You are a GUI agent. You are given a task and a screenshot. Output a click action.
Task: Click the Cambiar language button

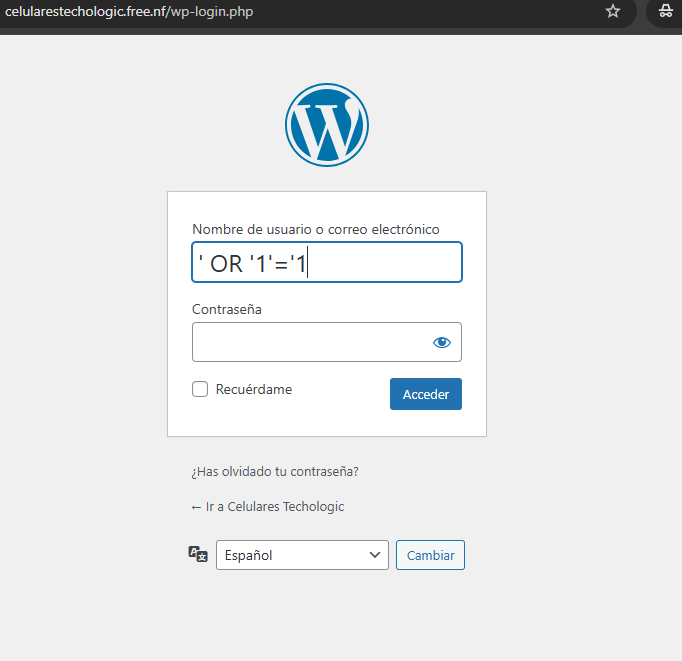click(x=430, y=555)
